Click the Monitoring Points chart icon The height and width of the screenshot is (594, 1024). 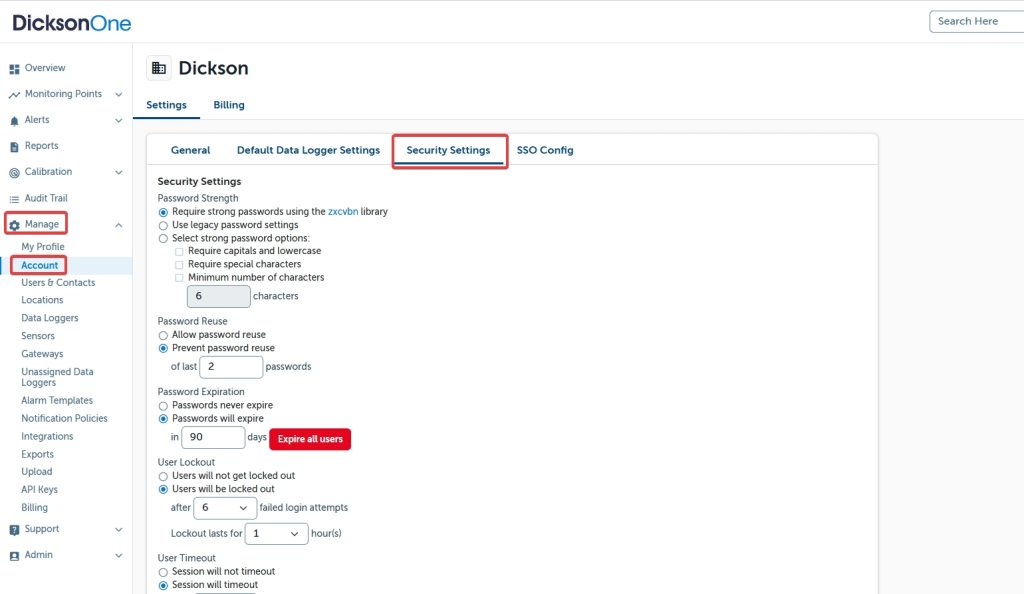pos(14,95)
